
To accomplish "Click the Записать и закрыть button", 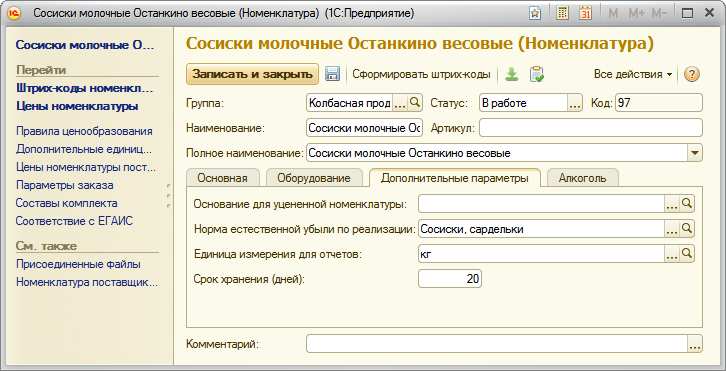I will click(x=252, y=74).
